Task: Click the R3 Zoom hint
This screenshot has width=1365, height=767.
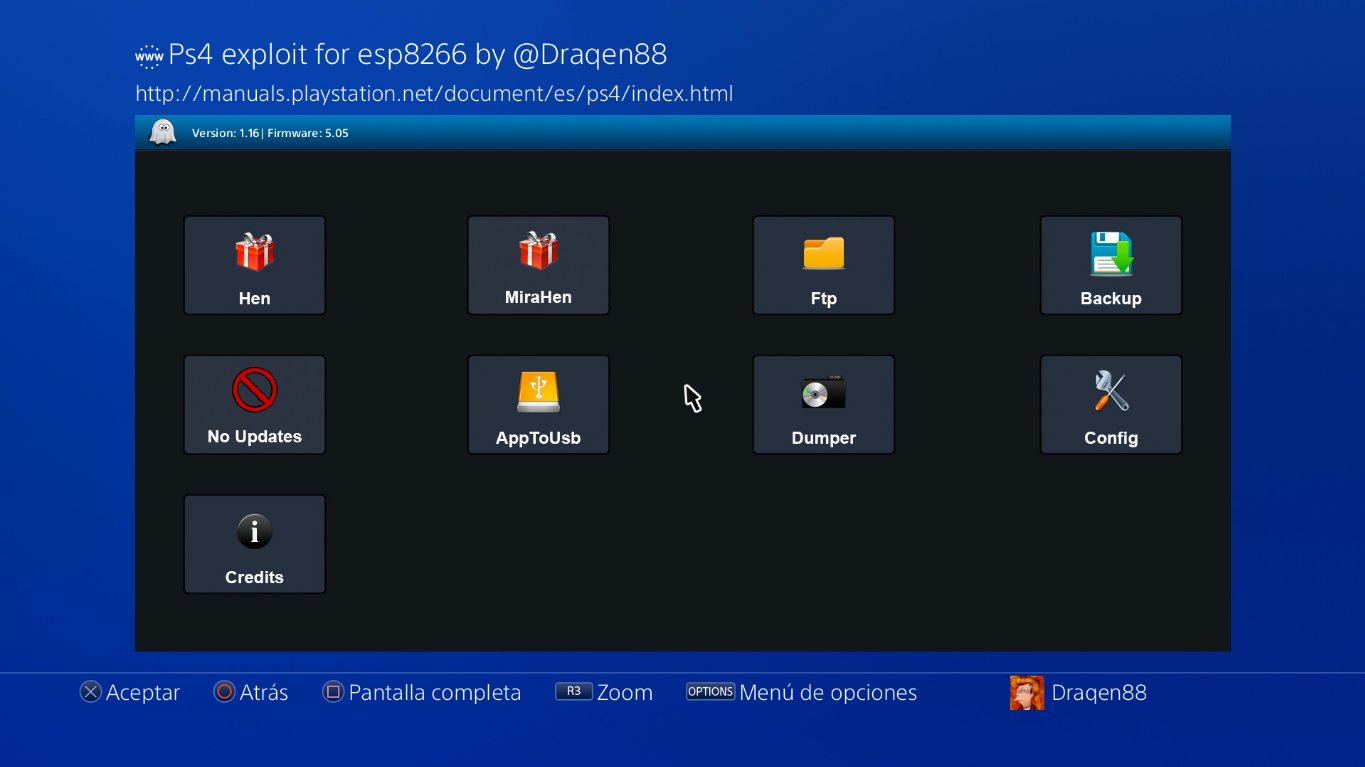Action: 604,692
